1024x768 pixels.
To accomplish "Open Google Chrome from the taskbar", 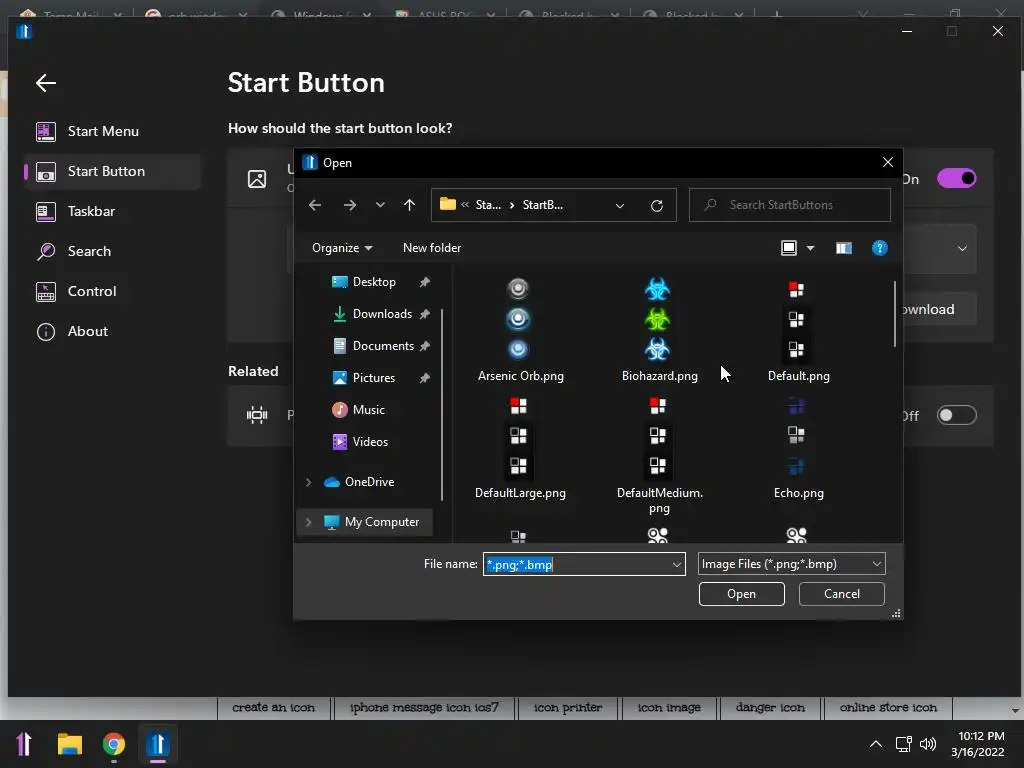I will click(114, 744).
